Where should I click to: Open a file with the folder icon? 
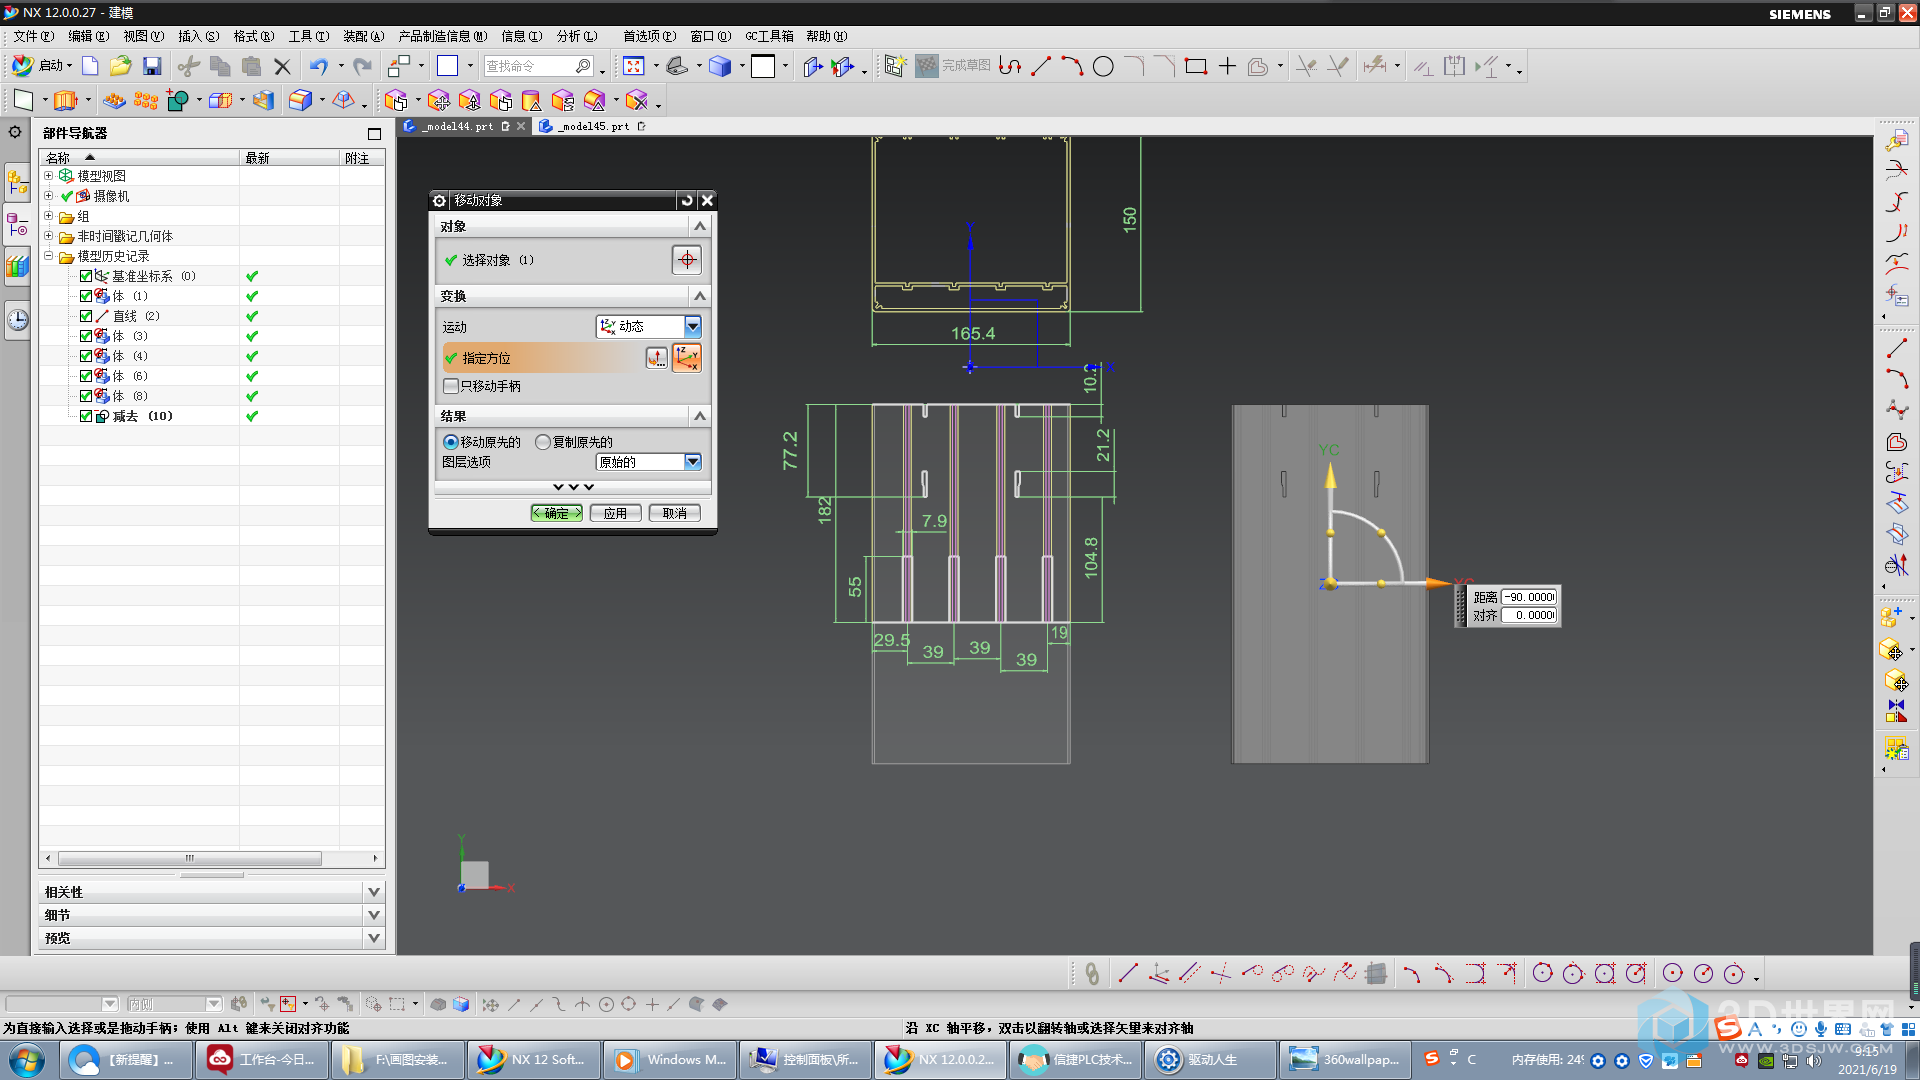pos(121,66)
